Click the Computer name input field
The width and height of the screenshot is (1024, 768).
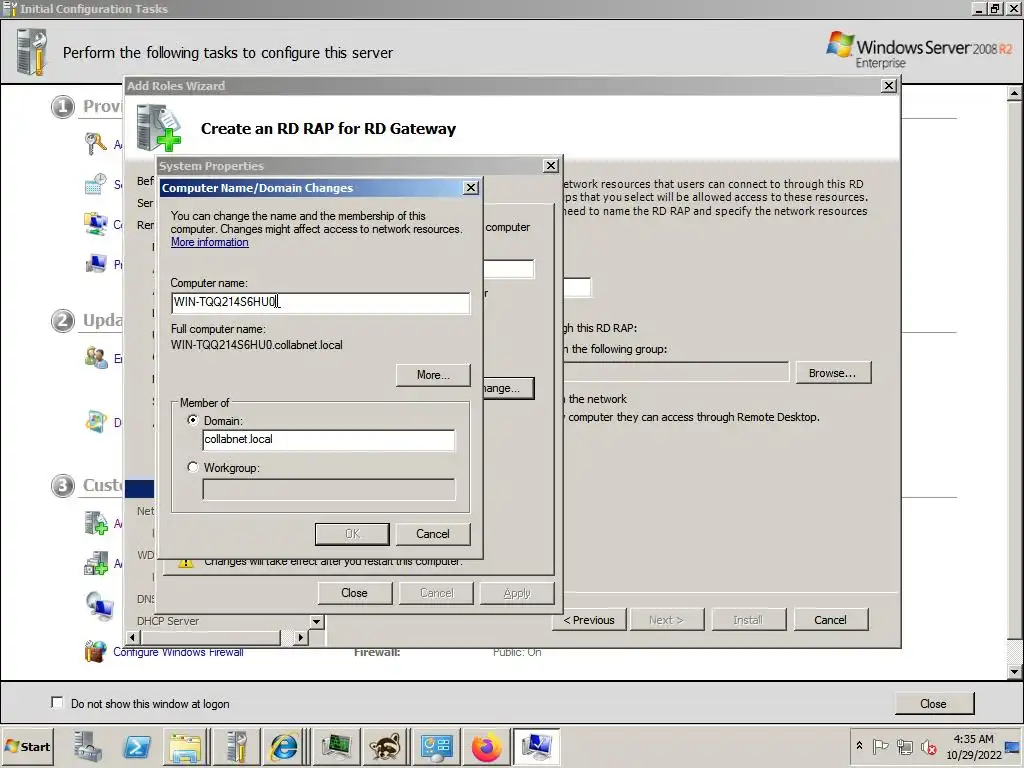click(x=320, y=302)
